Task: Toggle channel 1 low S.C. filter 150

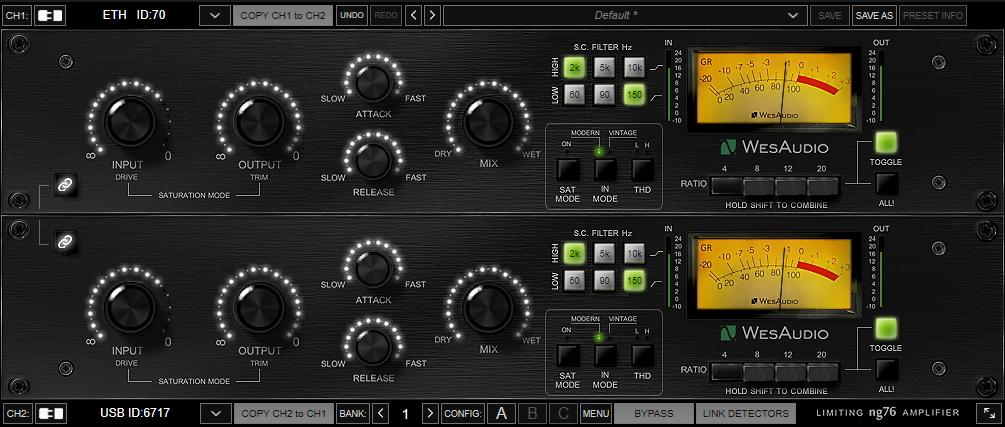Action: click(635, 95)
